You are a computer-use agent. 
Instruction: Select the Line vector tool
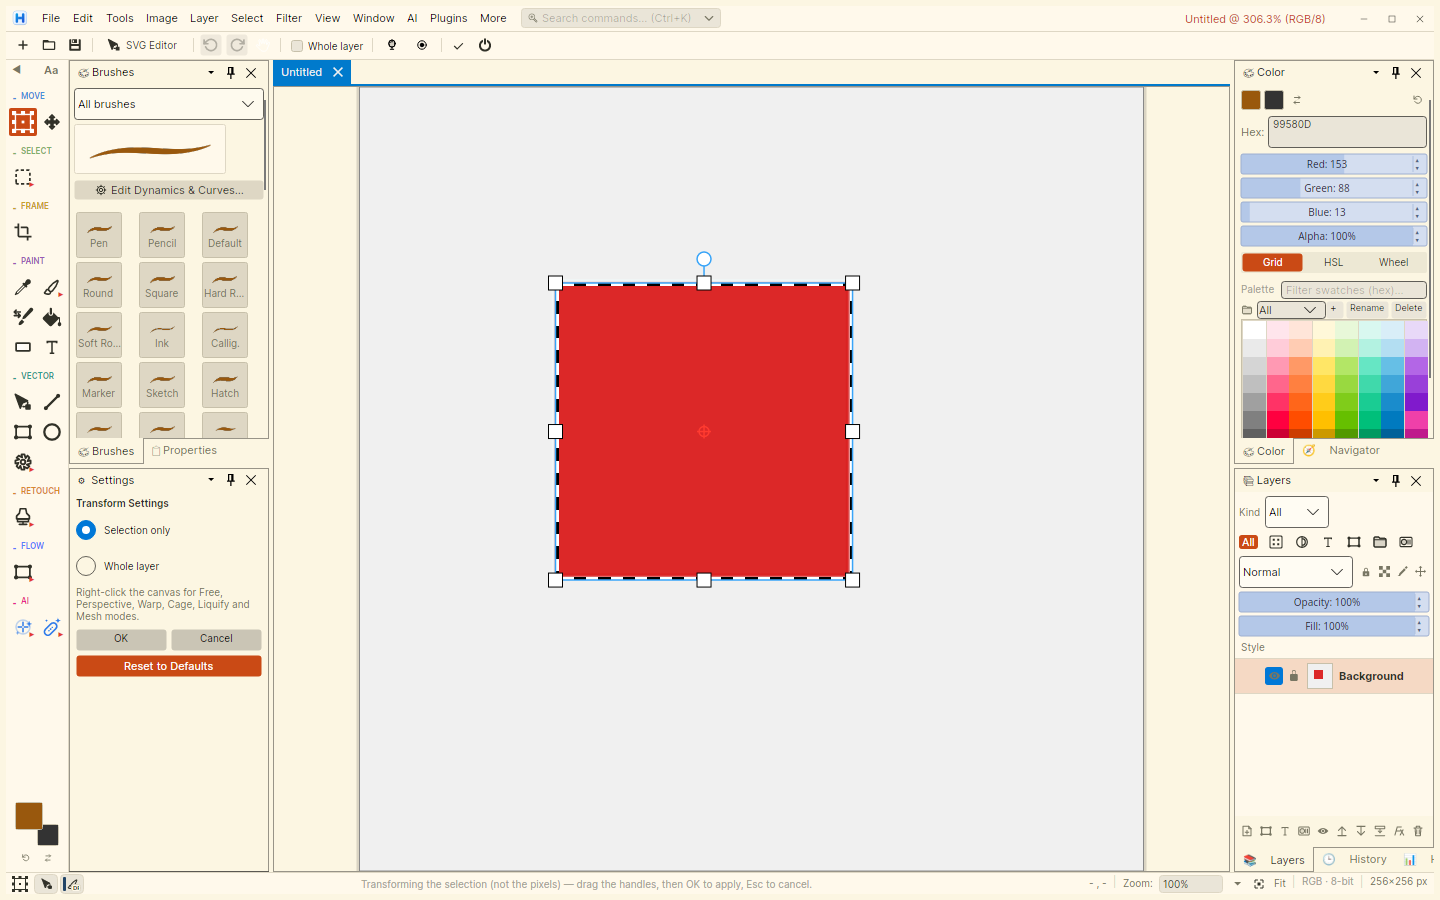(52, 402)
